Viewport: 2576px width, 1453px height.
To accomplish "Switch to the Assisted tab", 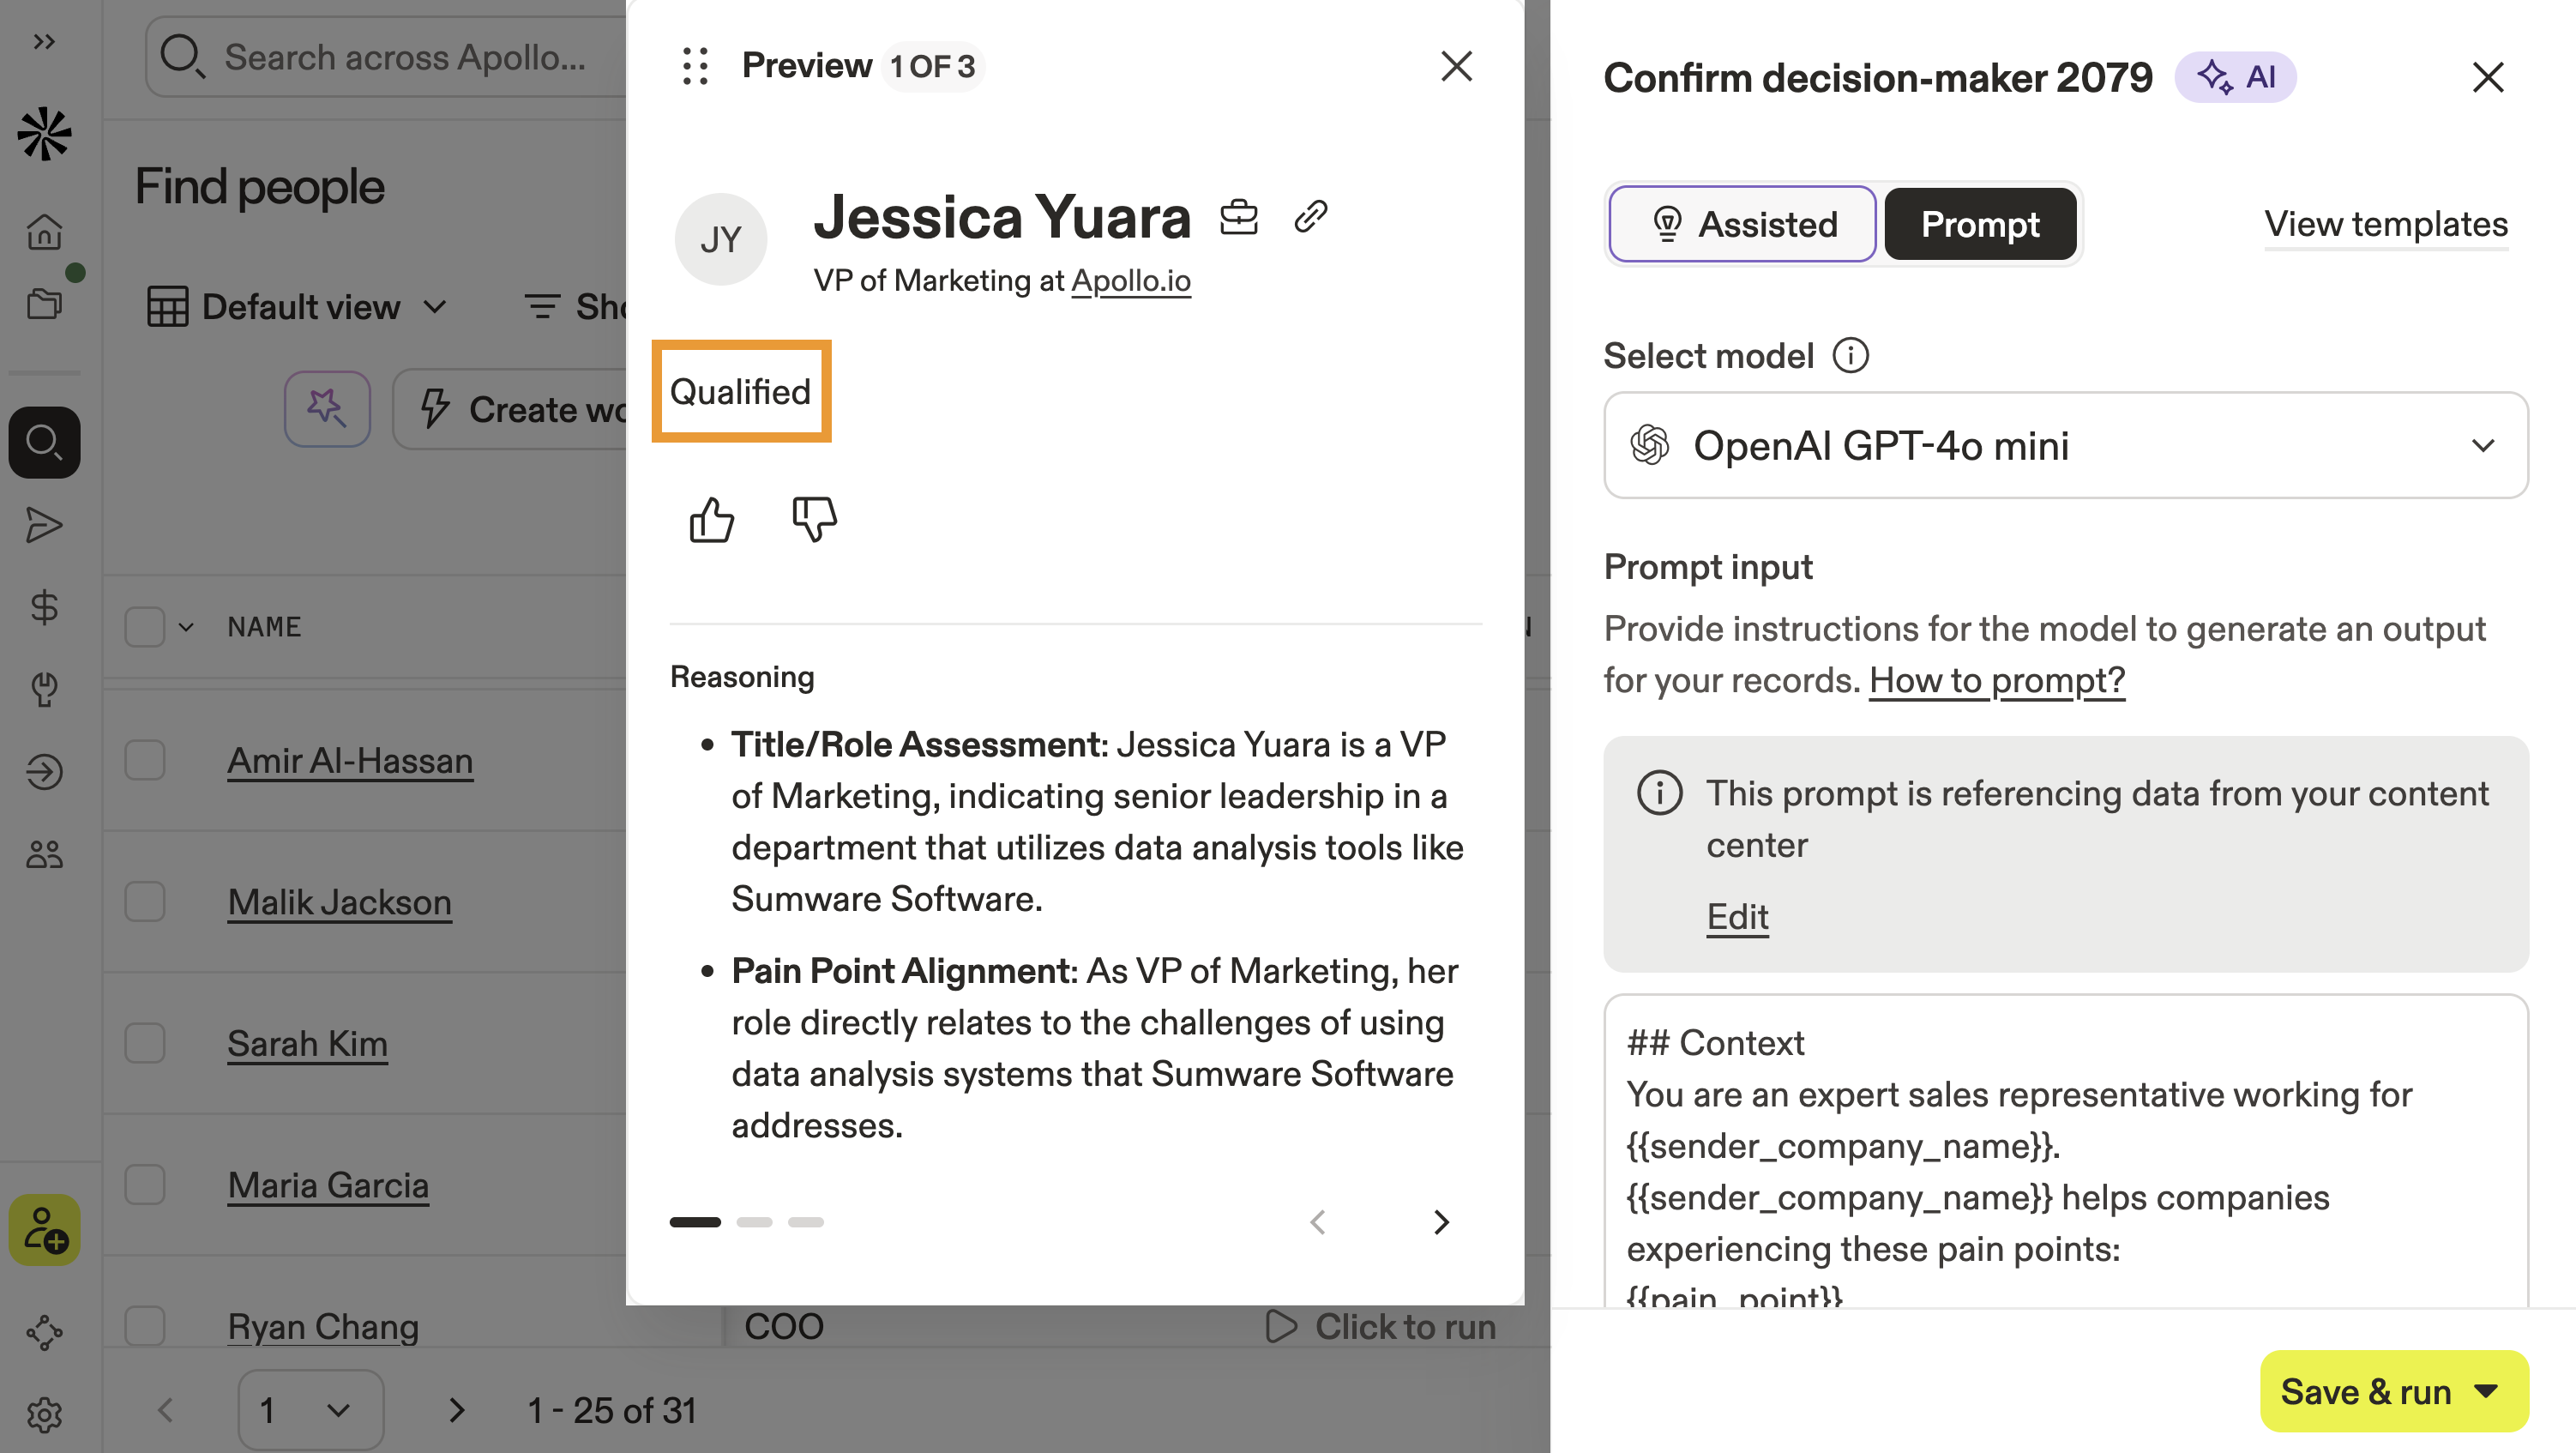I will (1742, 224).
